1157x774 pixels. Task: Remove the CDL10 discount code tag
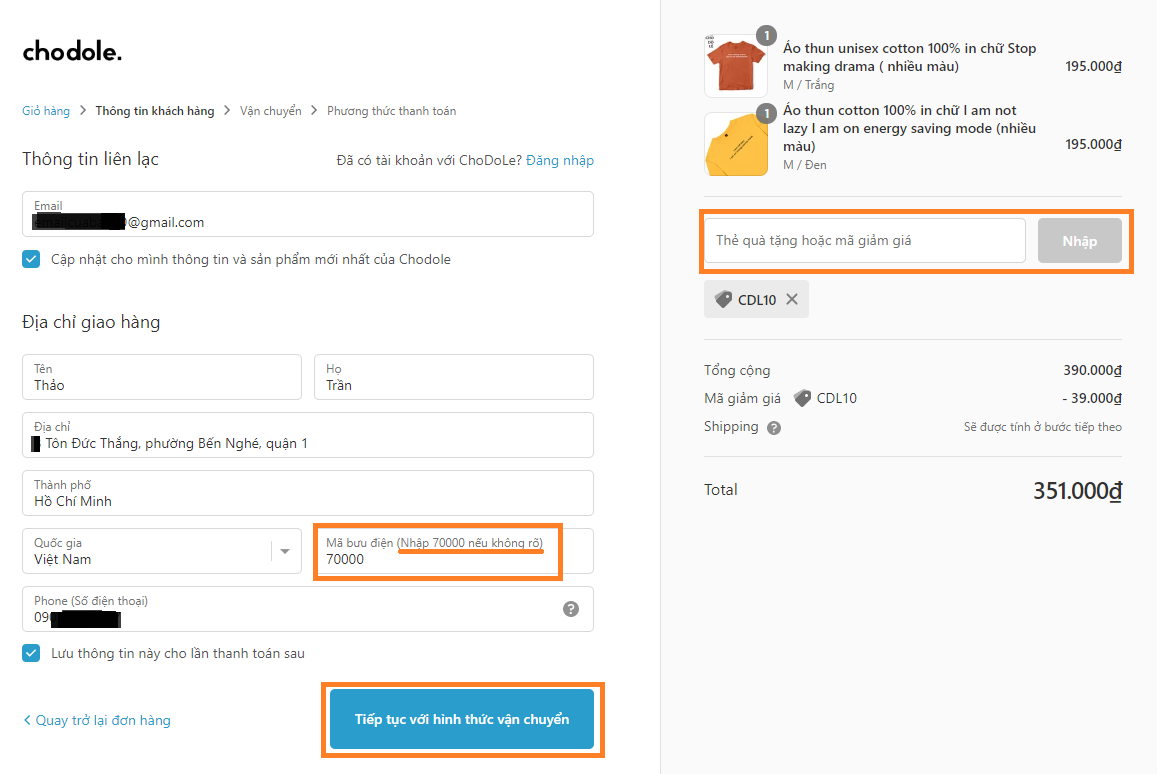click(x=792, y=299)
